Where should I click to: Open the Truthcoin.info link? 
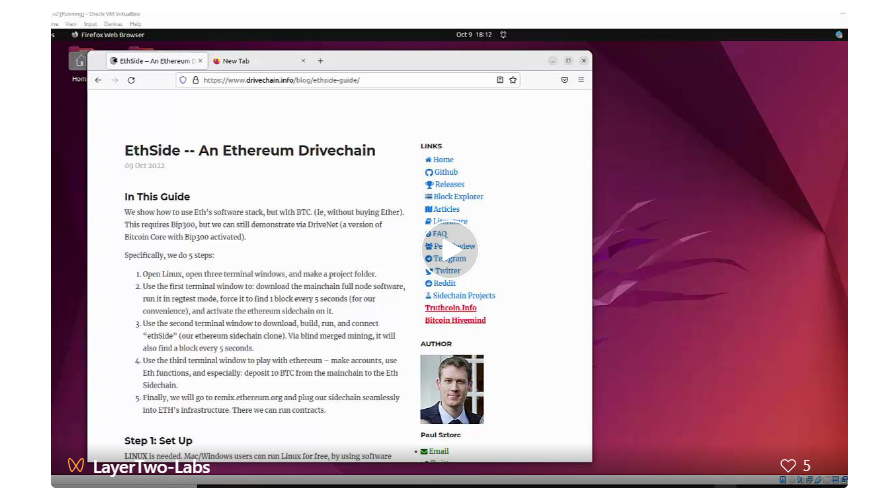click(450, 308)
